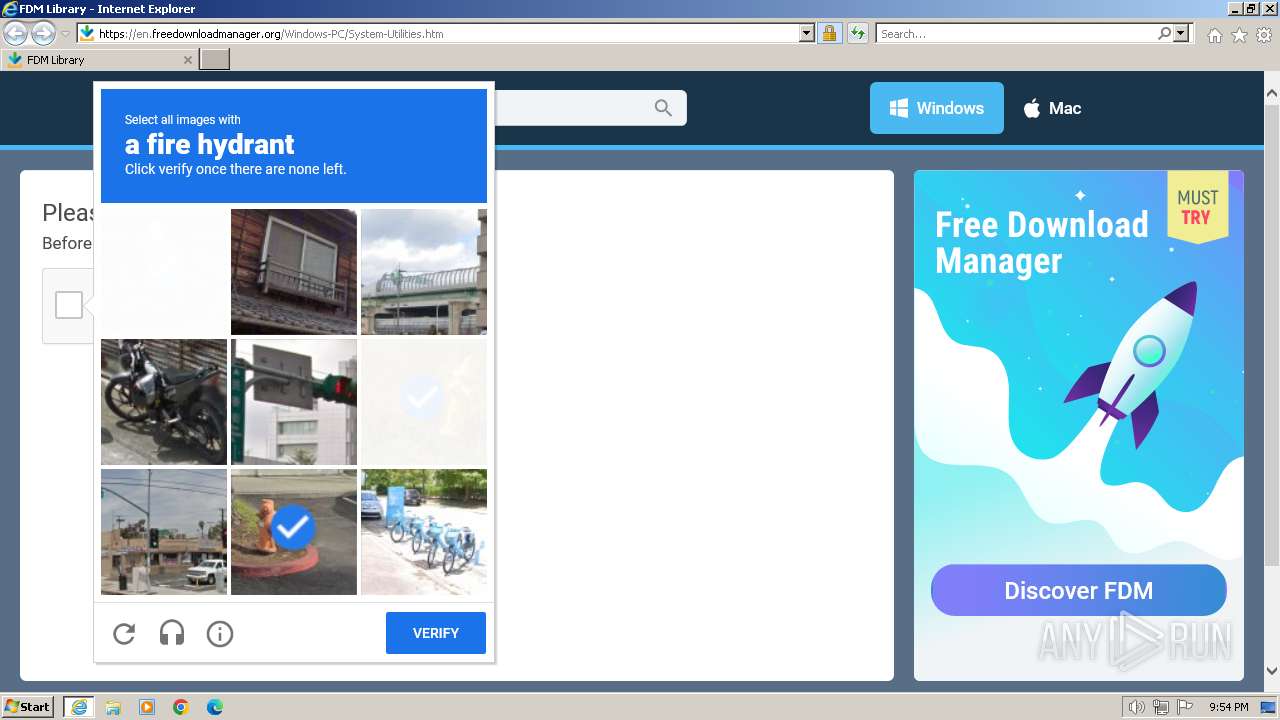Click the VERIFY button

pyautogui.click(x=436, y=633)
